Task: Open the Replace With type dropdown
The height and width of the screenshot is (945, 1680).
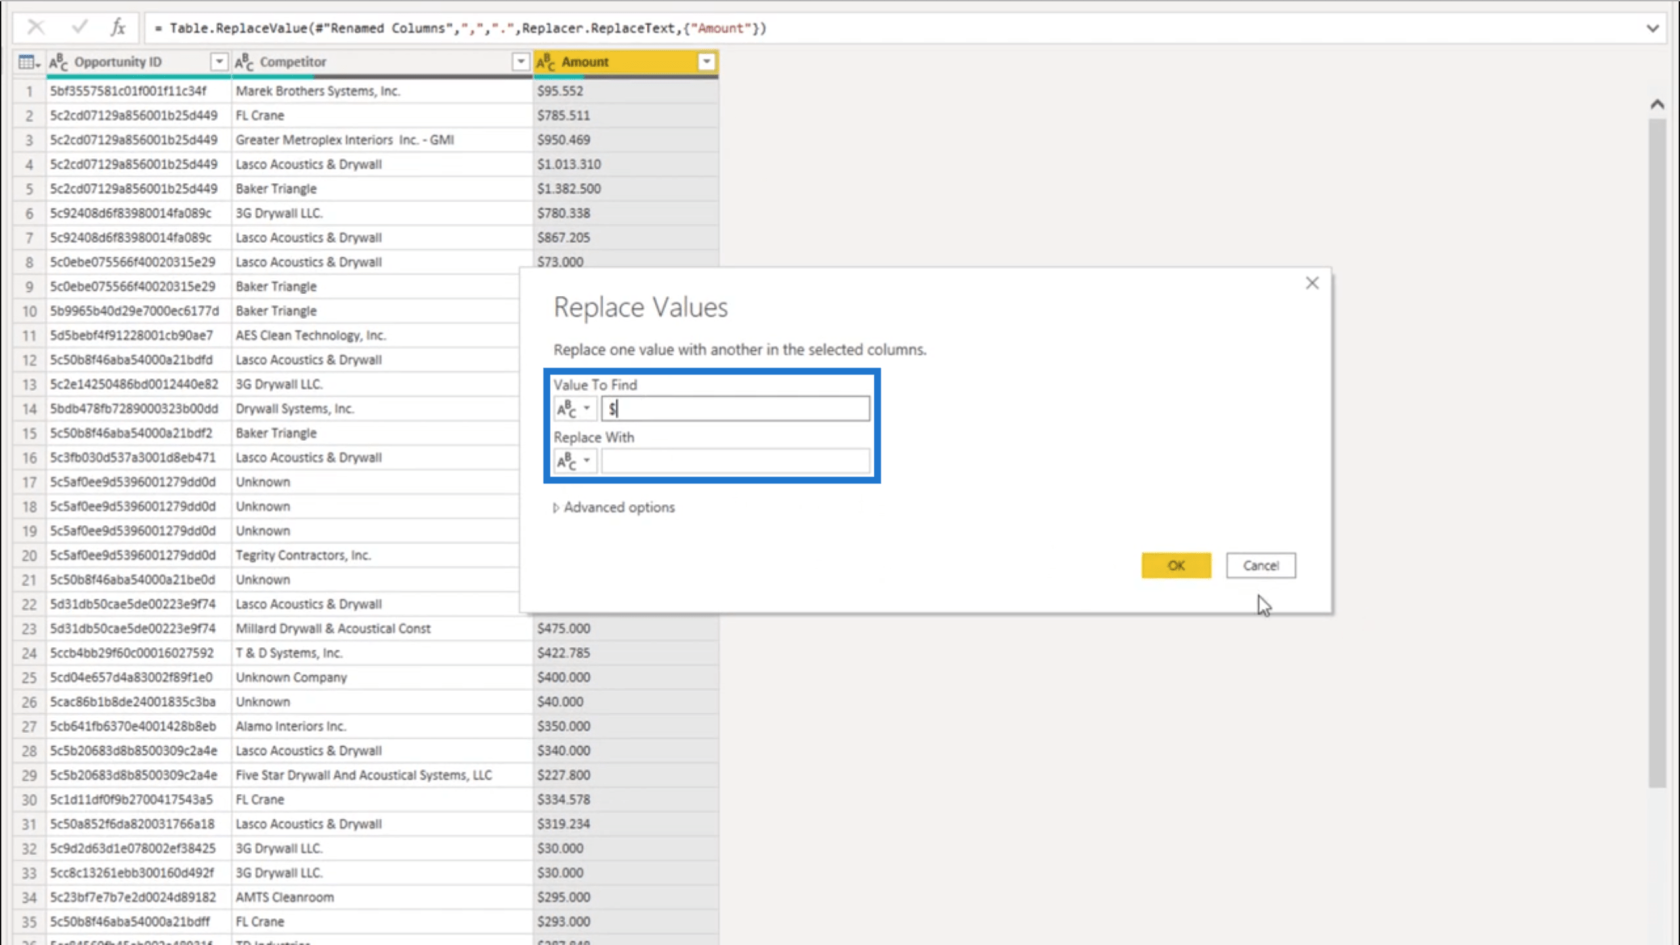Action: pos(574,461)
